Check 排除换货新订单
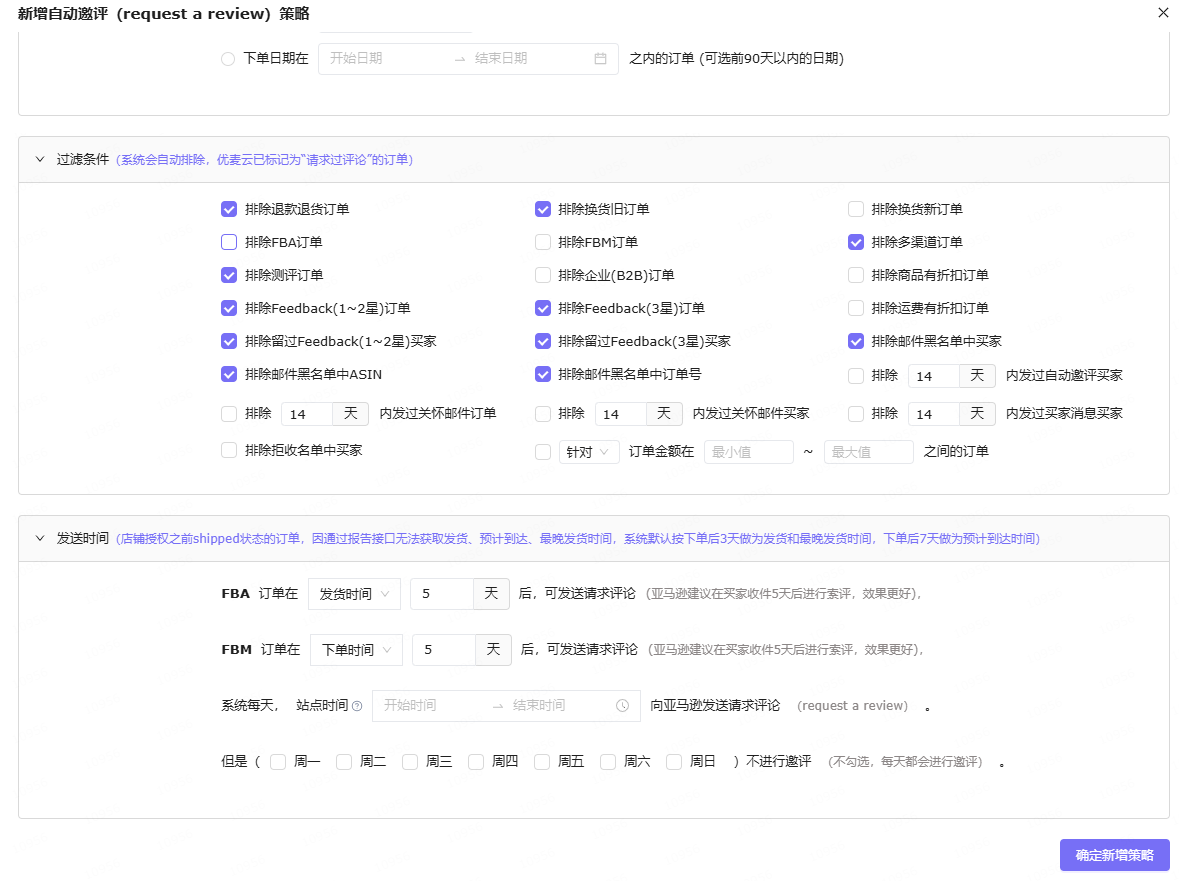Viewport: 1179px width, 881px height. click(x=856, y=209)
